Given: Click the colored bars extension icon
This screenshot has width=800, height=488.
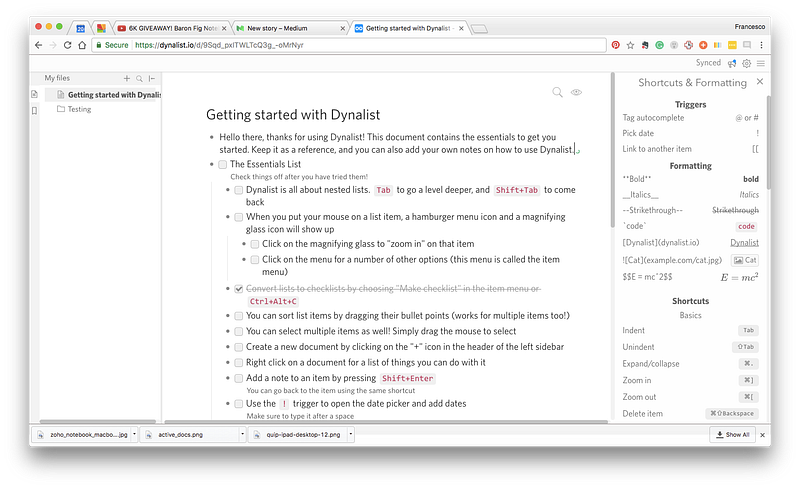Looking at the screenshot, I should pyautogui.click(x=717, y=45).
